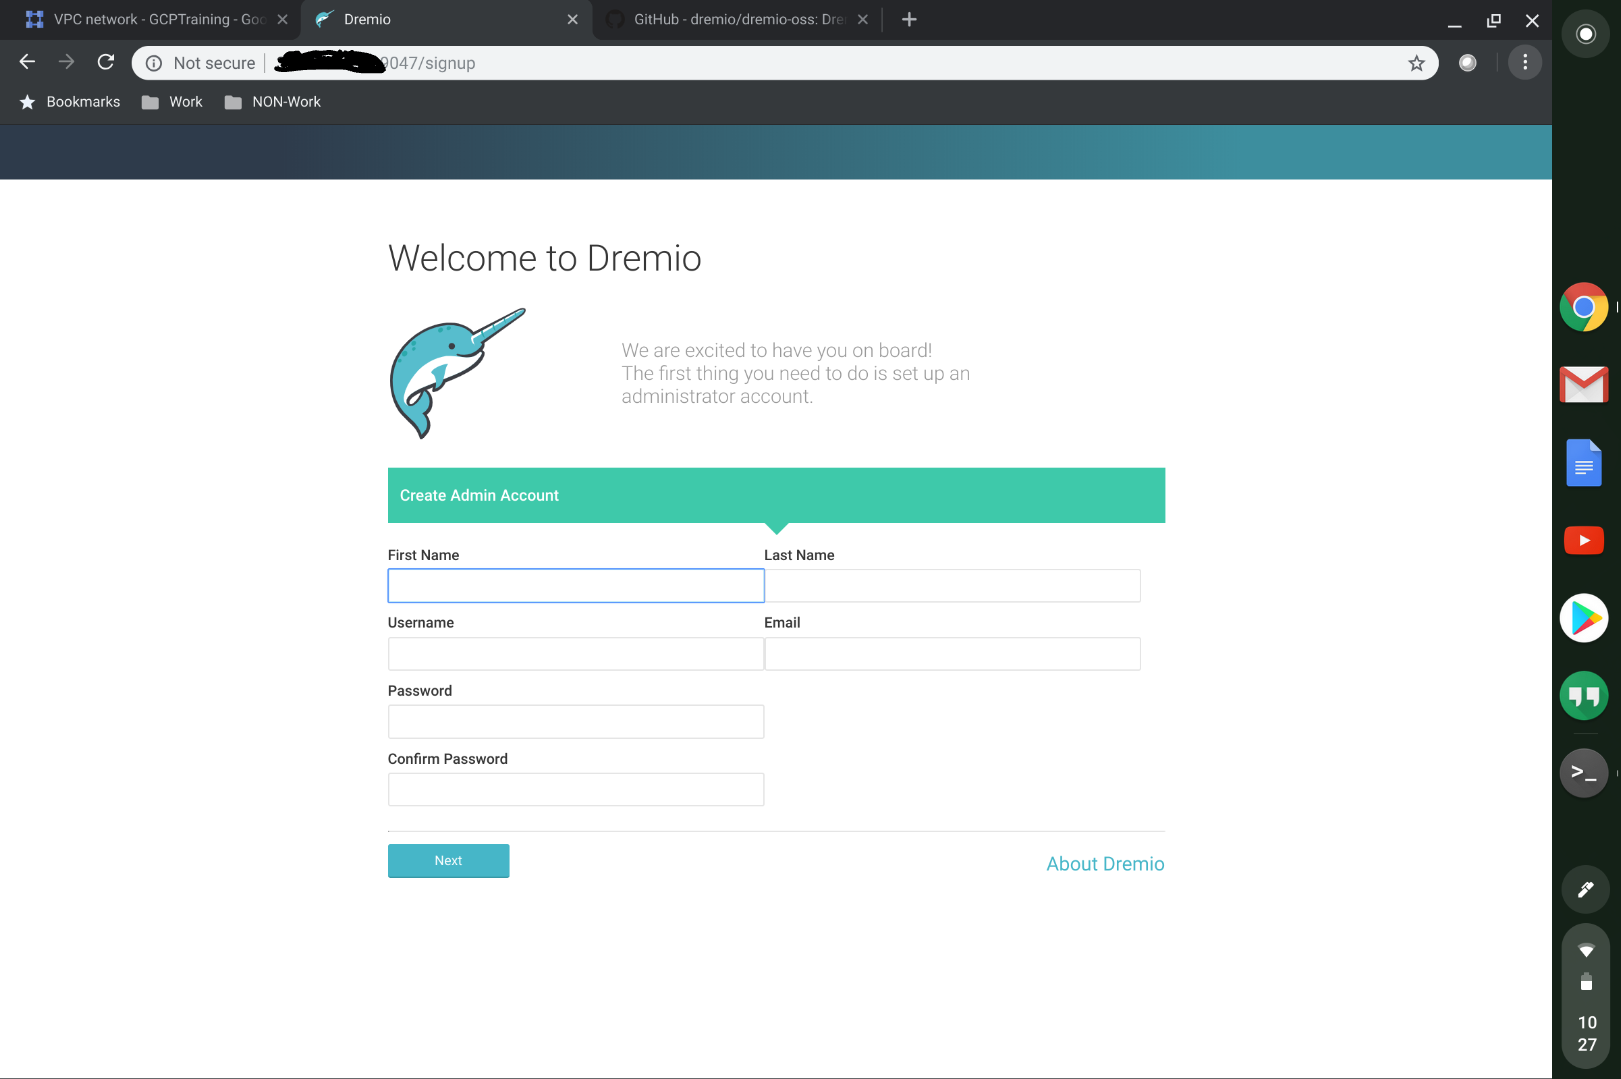Click the Username input field

[576, 654]
